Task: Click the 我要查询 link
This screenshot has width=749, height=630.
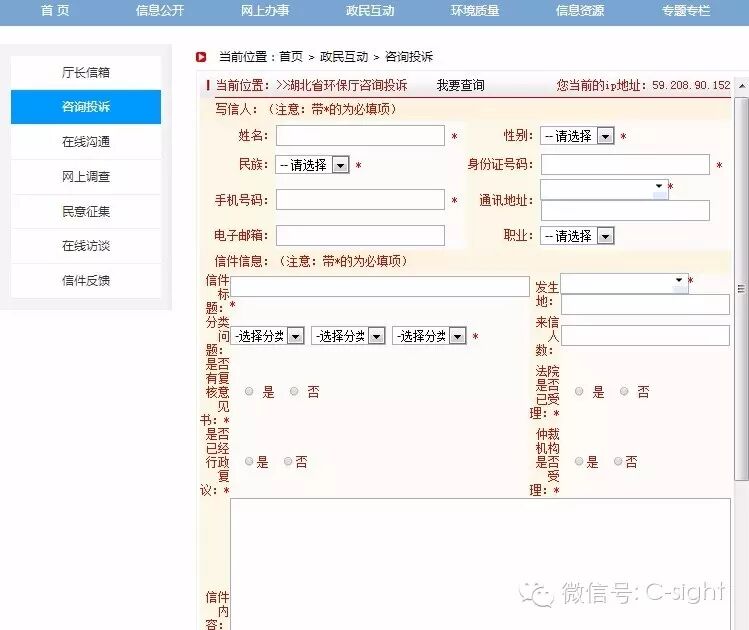Action: tap(460, 85)
